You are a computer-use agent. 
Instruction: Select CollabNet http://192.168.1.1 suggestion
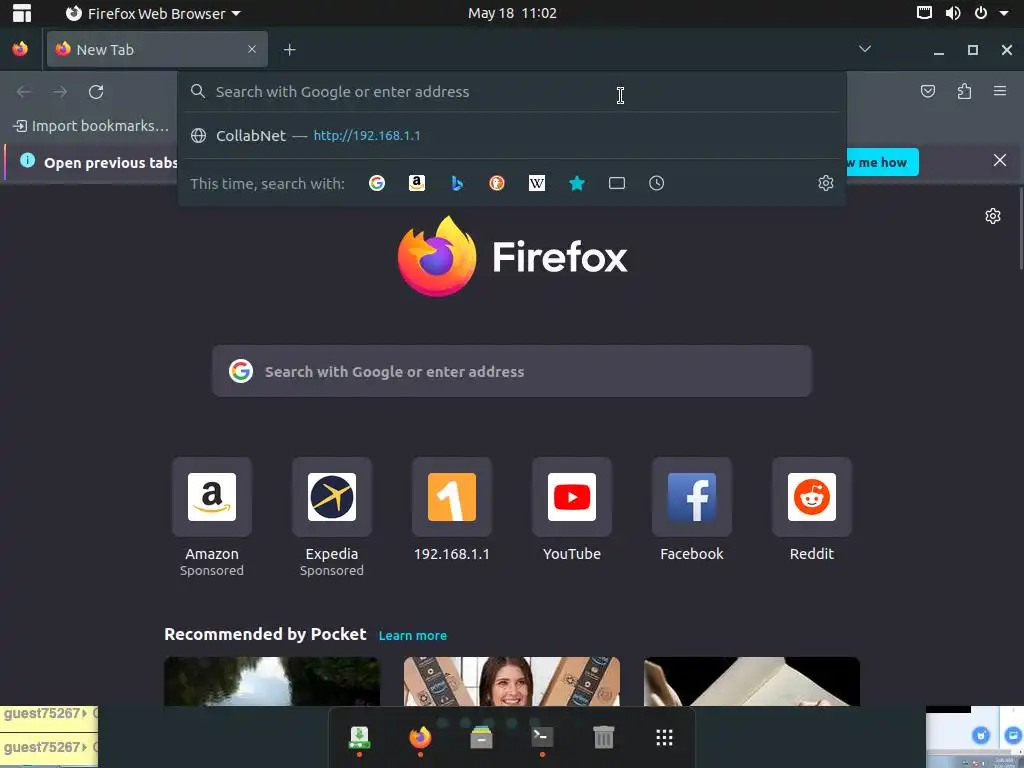point(511,136)
